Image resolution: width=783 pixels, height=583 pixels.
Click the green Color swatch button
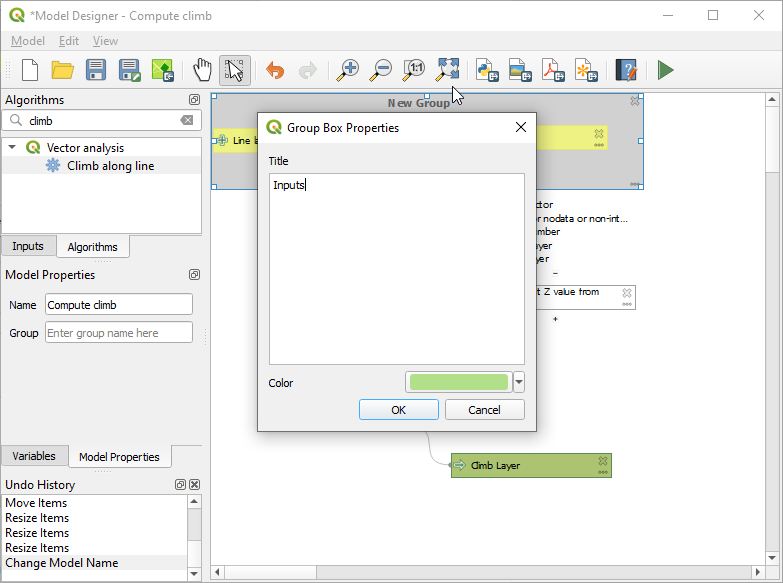[x=458, y=382]
